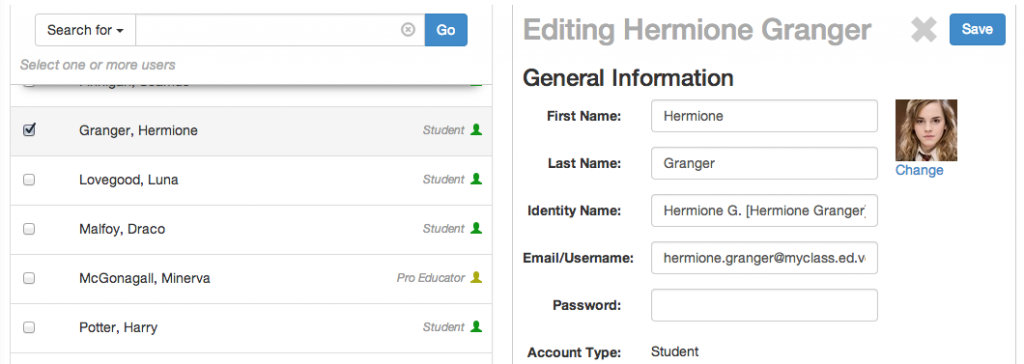Select the 'McGonagall, Minerva' name text
Screen dimensions: 1024x364
pos(144,278)
